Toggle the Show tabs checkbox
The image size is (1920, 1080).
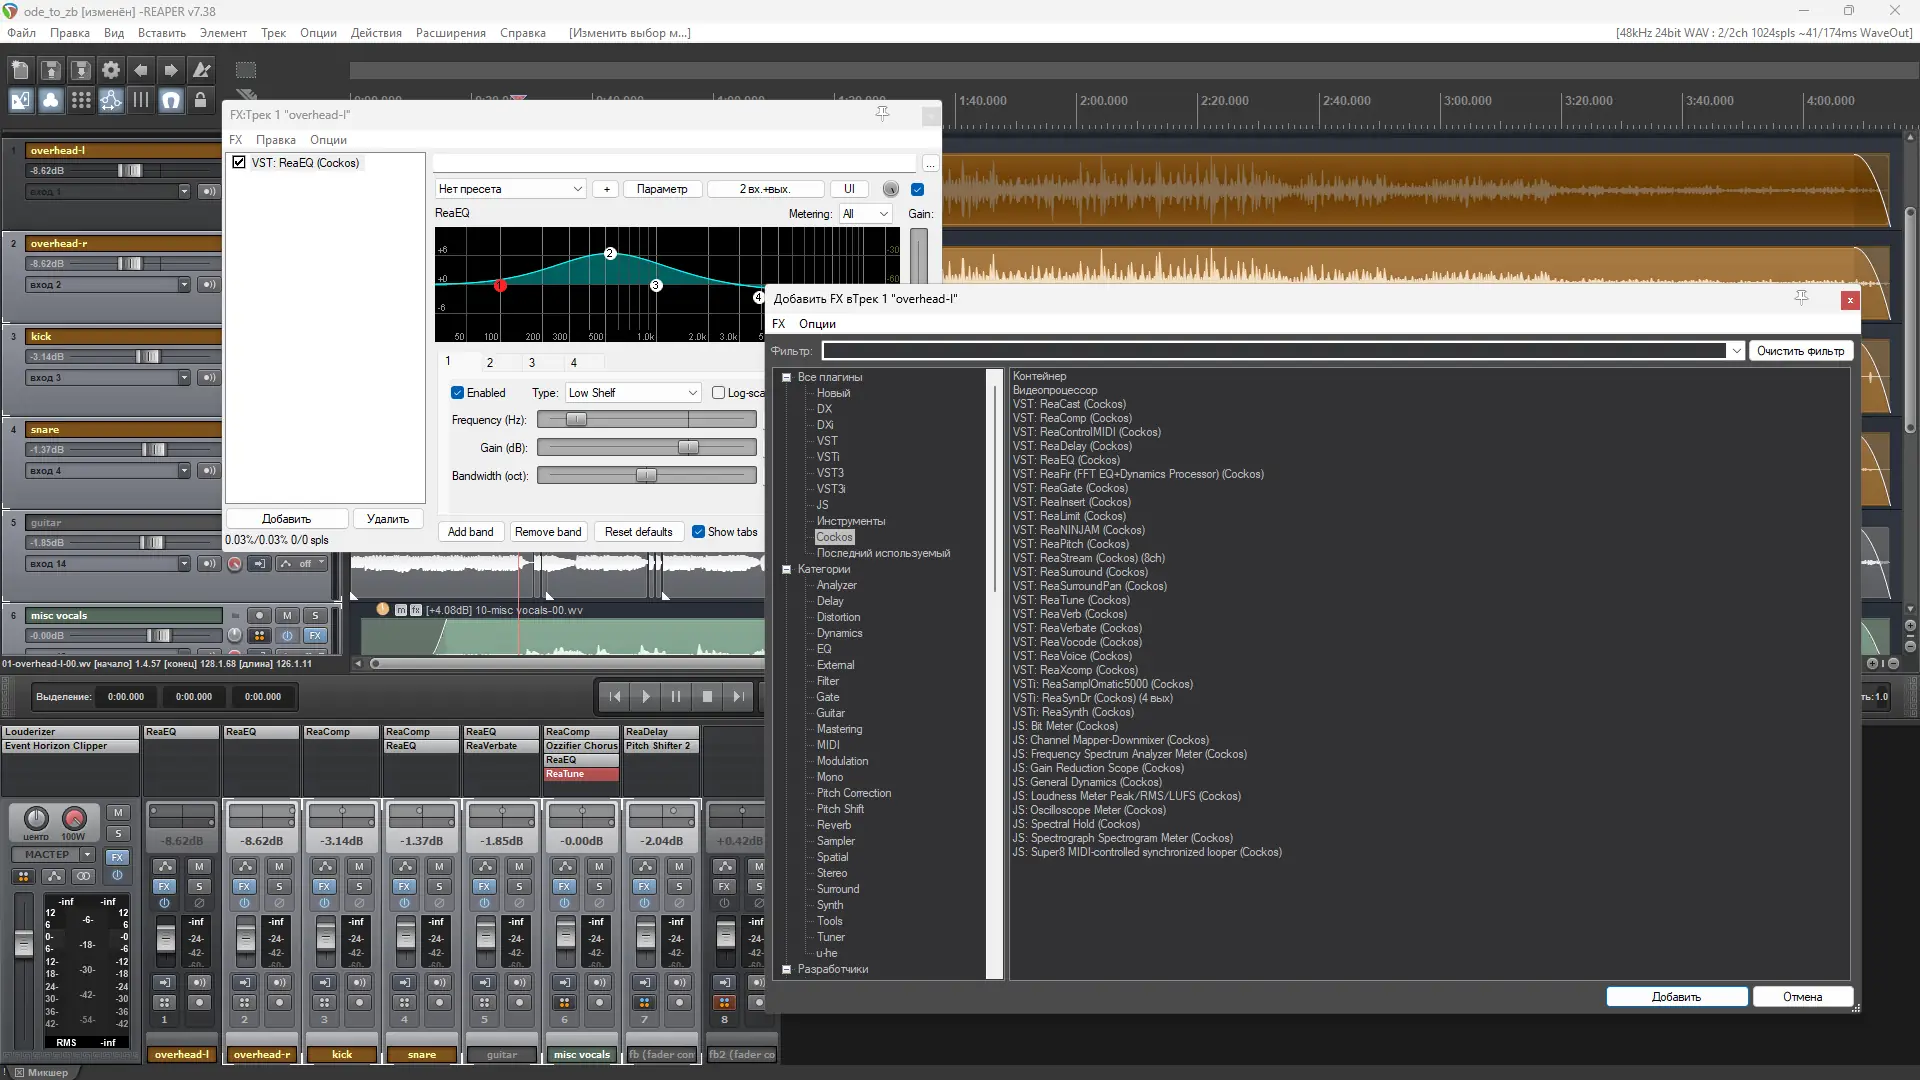coord(699,532)
